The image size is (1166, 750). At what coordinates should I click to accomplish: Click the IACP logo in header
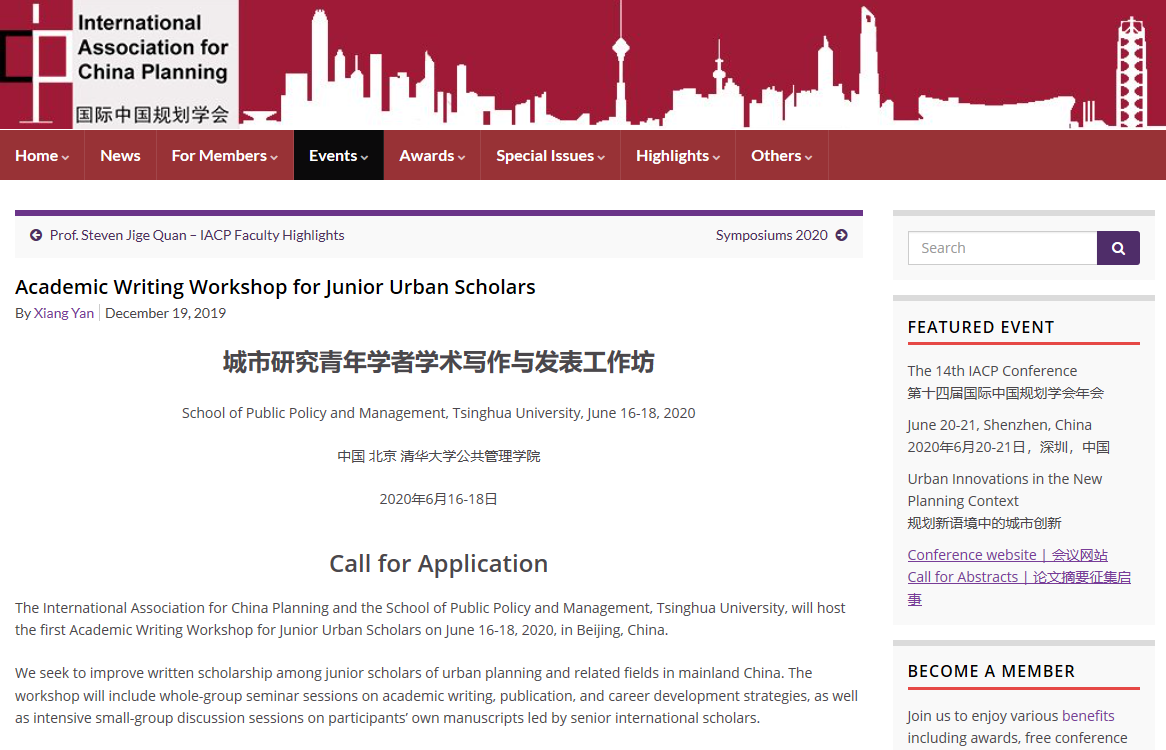(119, 64)
